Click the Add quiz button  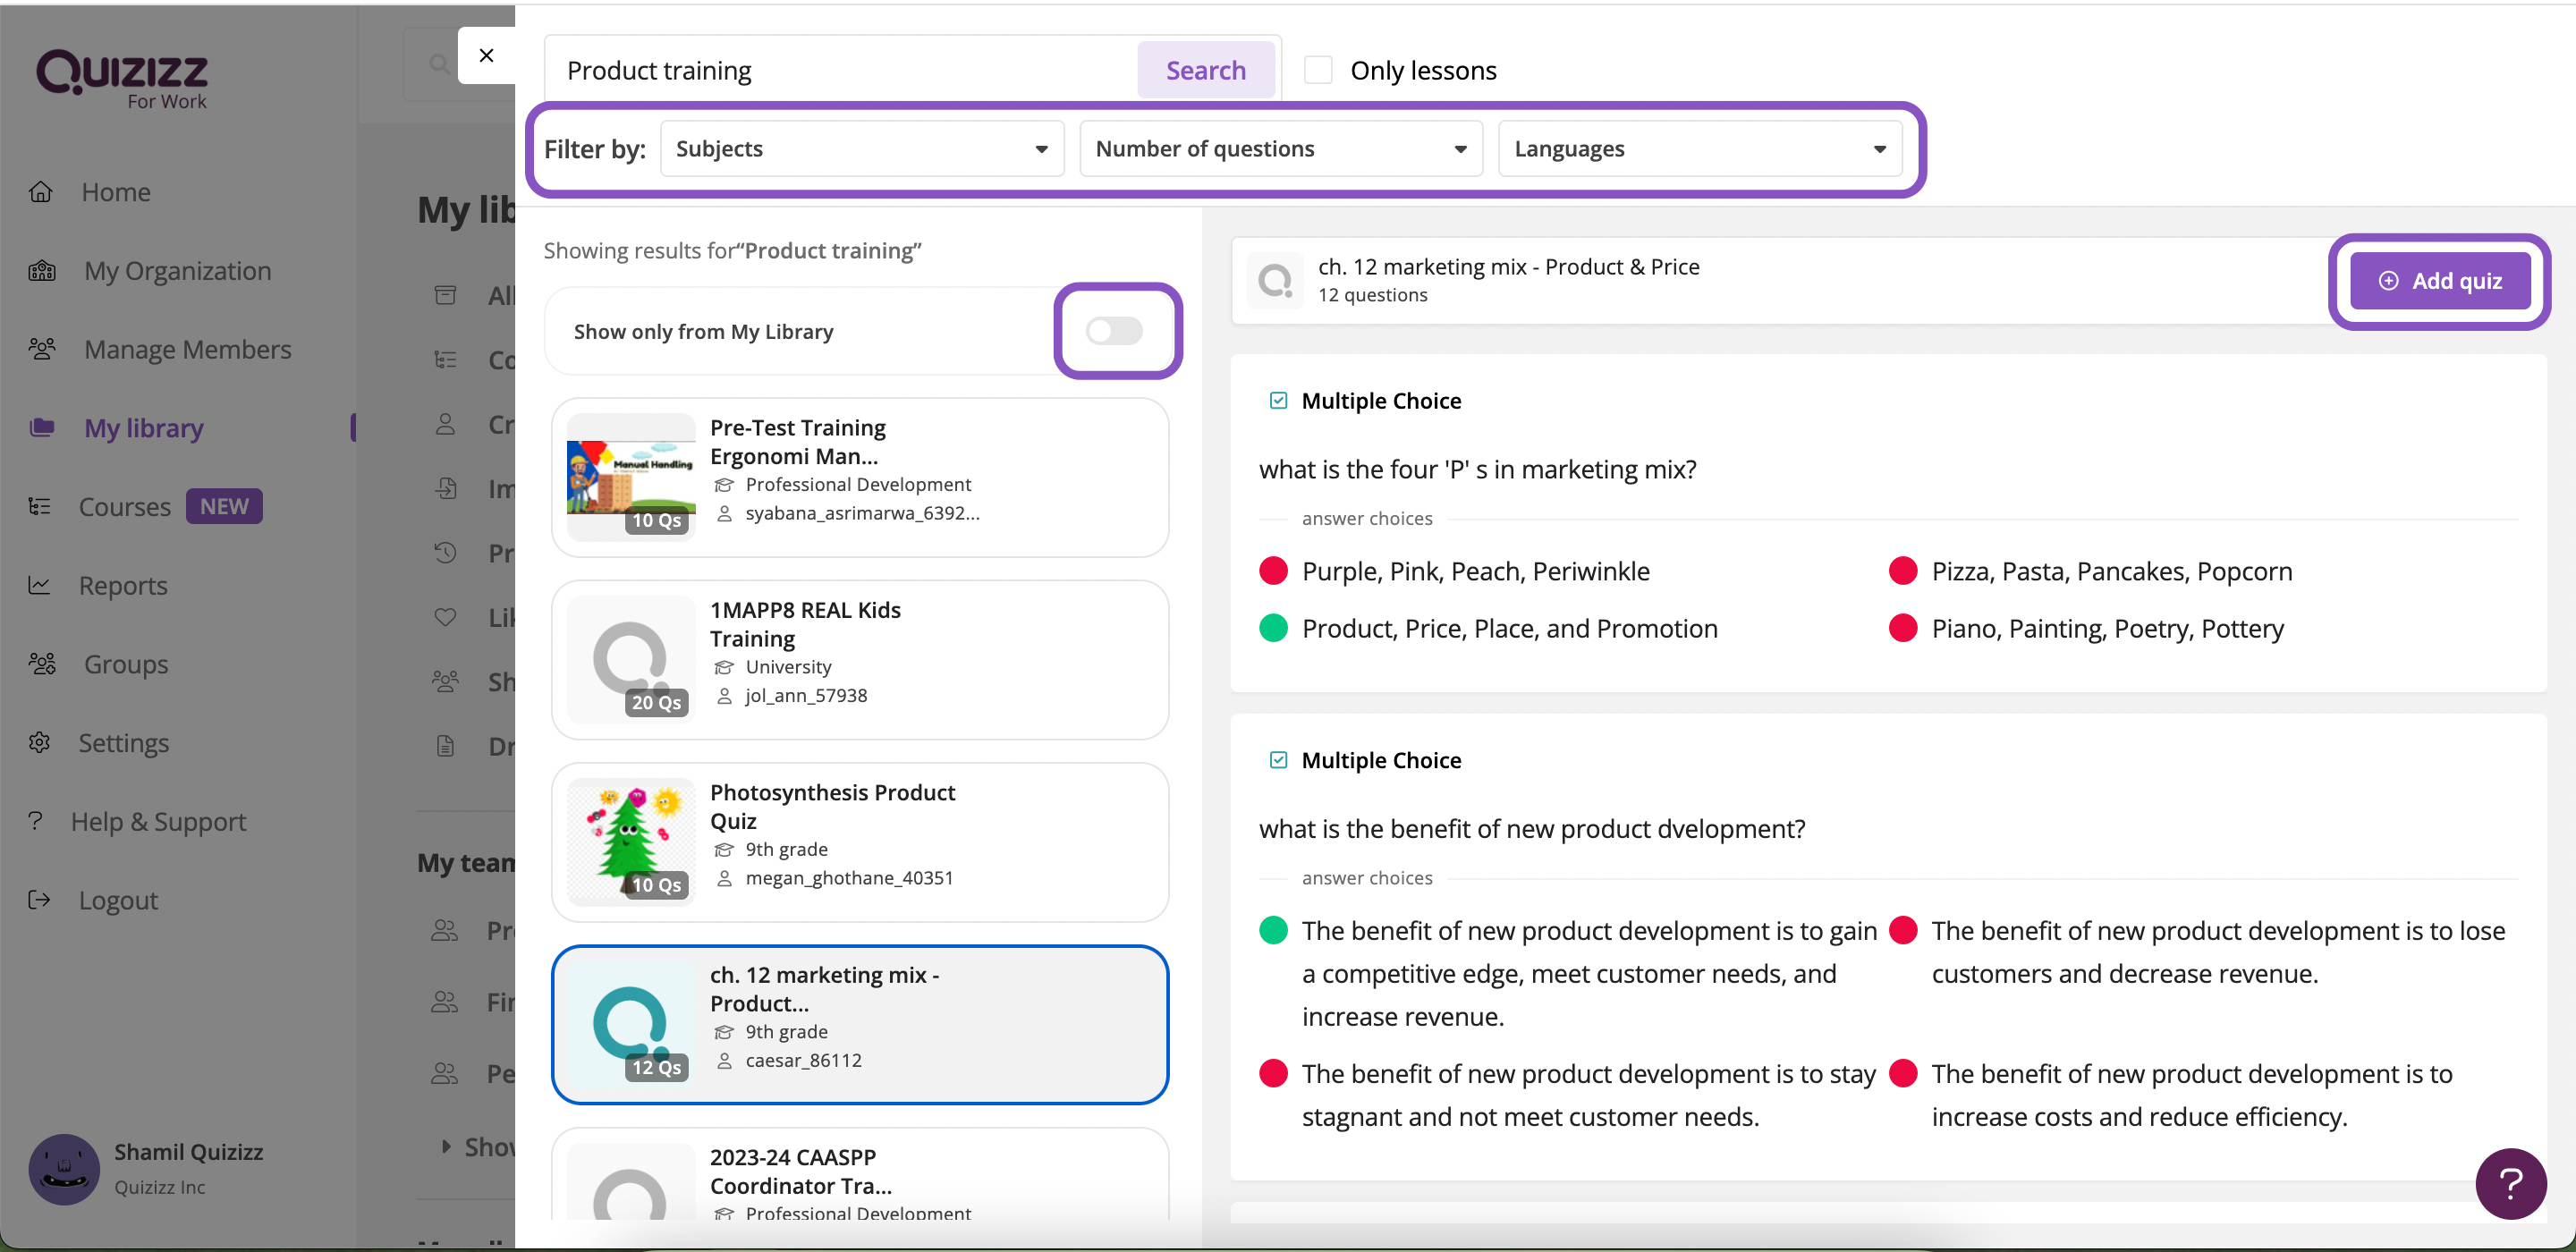2438,281
